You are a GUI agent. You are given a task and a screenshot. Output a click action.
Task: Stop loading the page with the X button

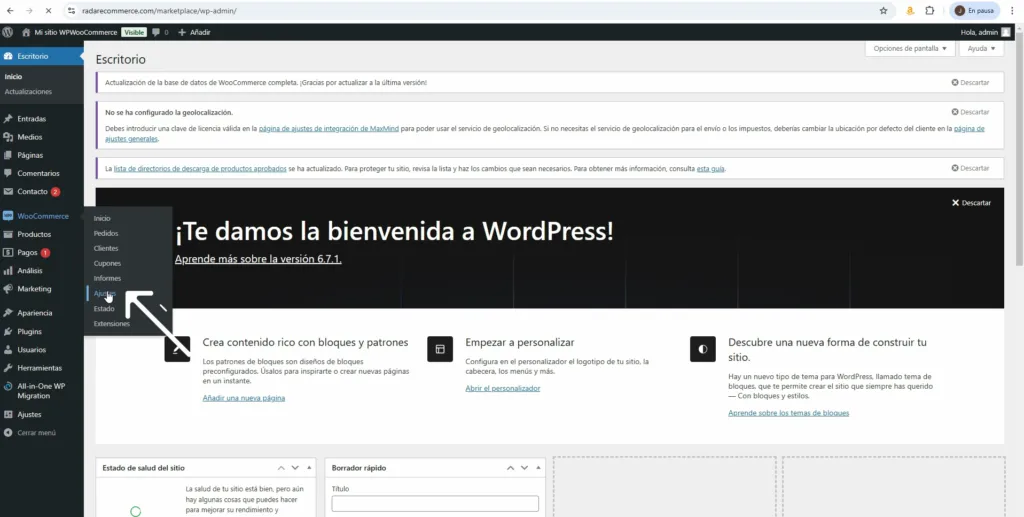pyautogui.click(x=49, y=10)
